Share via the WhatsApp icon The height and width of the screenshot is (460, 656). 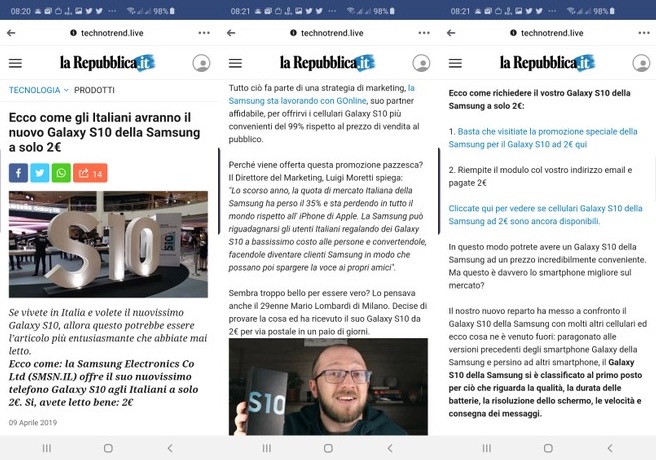(x=61, y=173)
